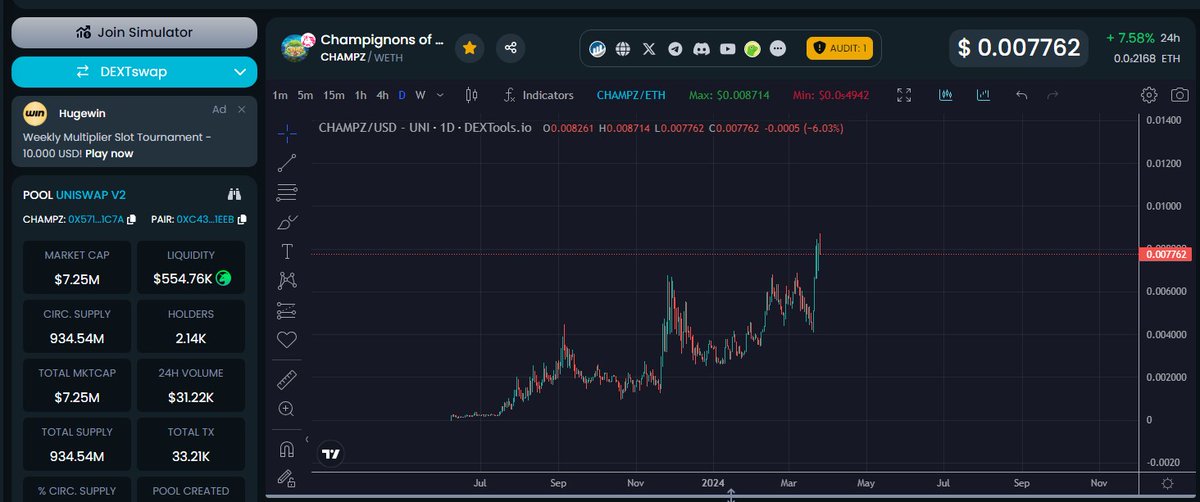
Task: Switch chart to 15m timeframe
Action: (x=334, y=95)
